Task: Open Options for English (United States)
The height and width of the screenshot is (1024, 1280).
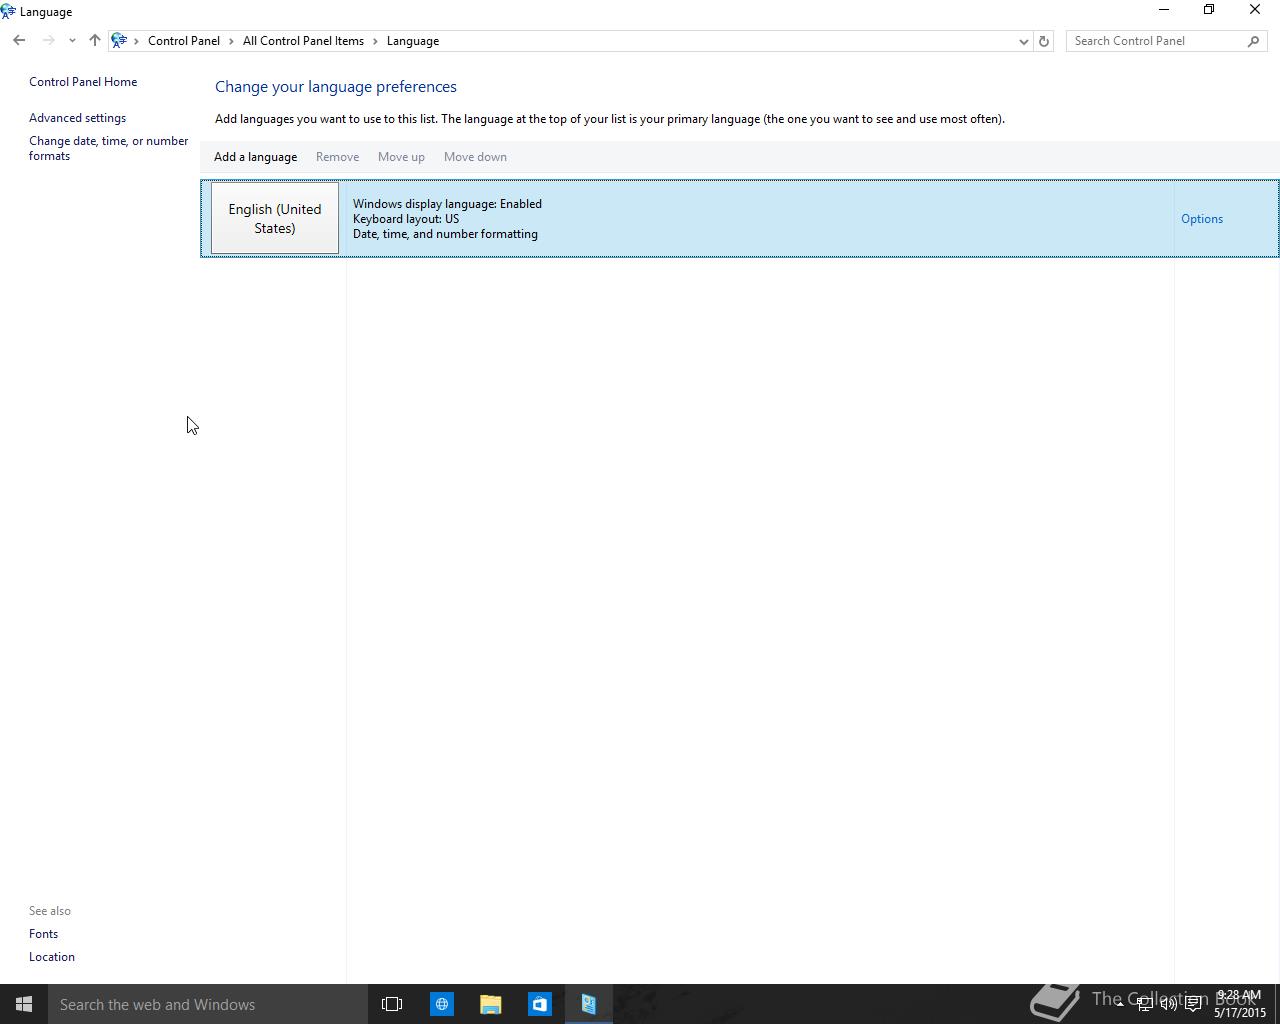Action: 1202,219
